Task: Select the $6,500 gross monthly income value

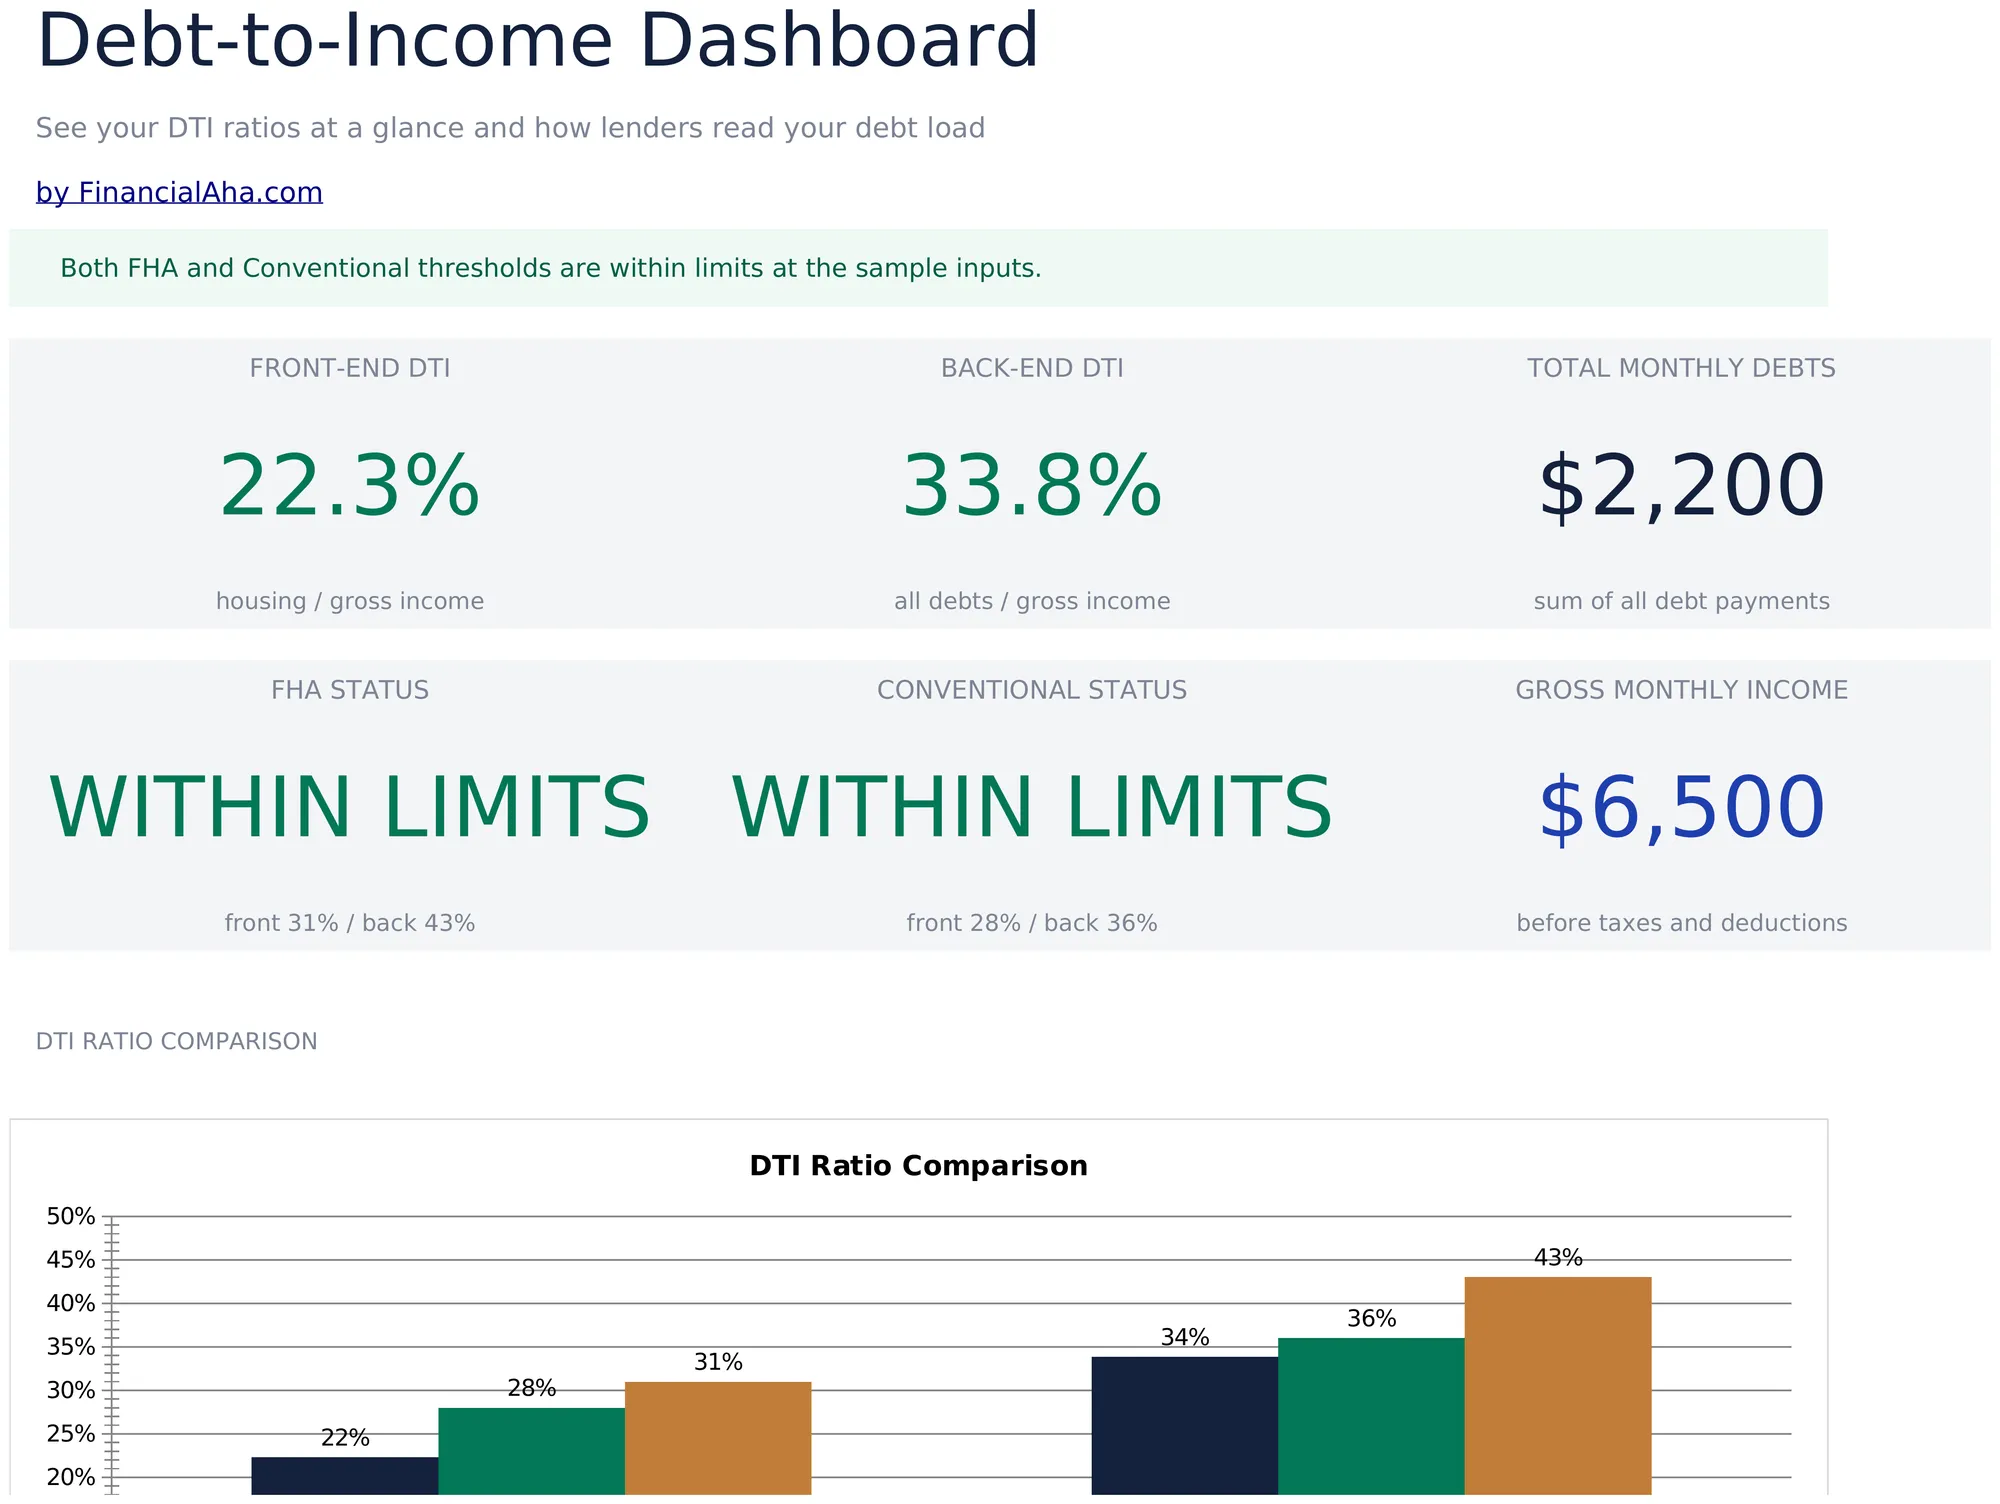Action: tap(1682, 808)
